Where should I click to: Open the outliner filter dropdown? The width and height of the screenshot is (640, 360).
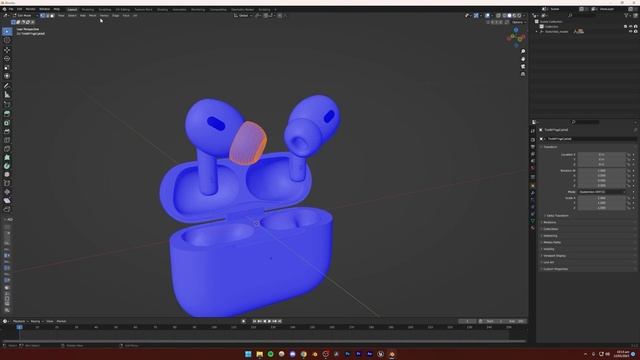pos(627,16)
